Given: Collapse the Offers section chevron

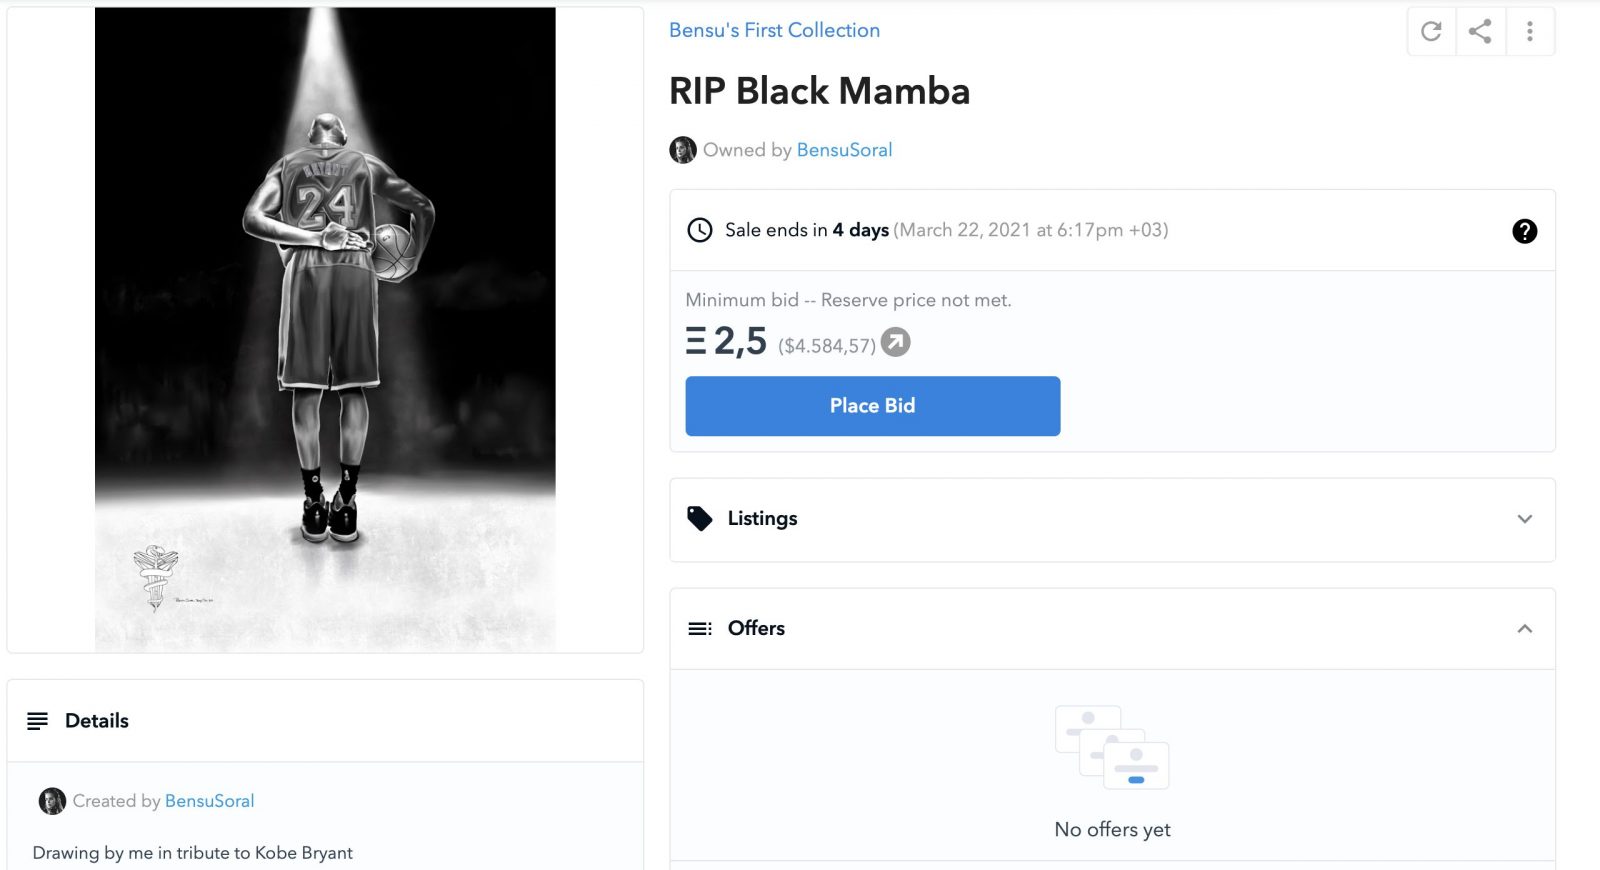Looking at the screenshot, I should pyautogui.click(x=1524, y=628).
